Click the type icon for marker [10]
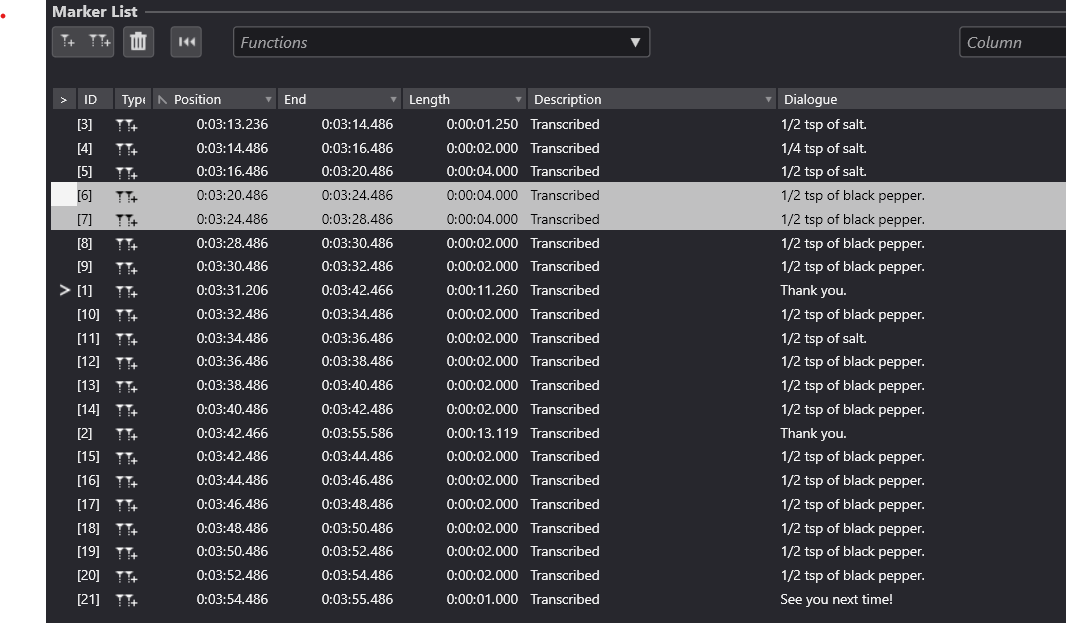 click(127, 315)
